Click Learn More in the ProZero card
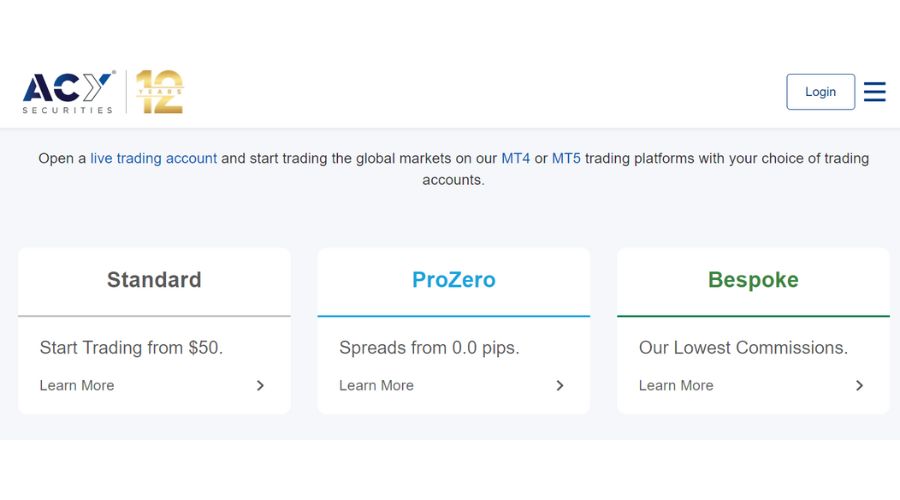This screenshot has width=900, height=500. (376, 385)
